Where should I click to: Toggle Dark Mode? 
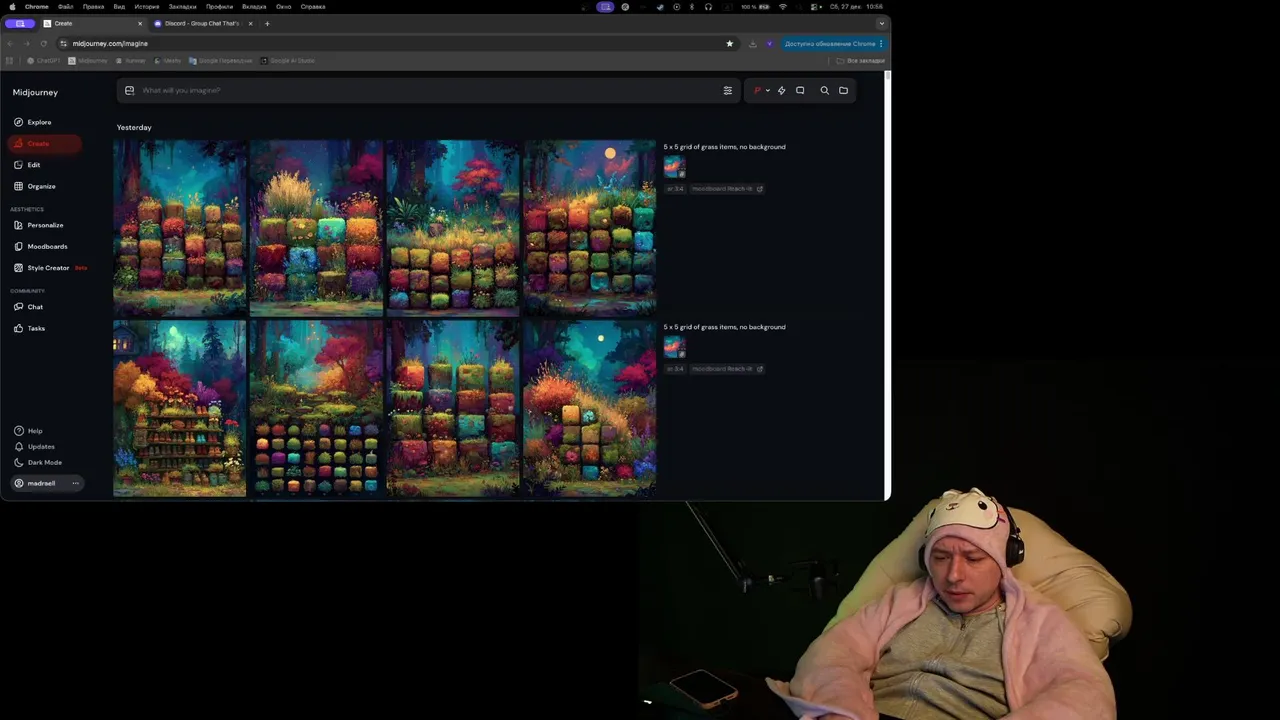pos(38,463)
